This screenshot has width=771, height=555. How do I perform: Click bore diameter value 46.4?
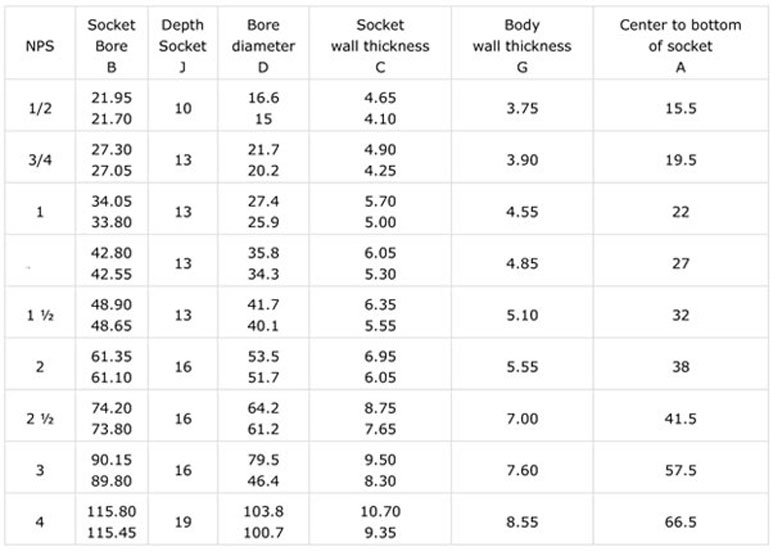[263, 480]
